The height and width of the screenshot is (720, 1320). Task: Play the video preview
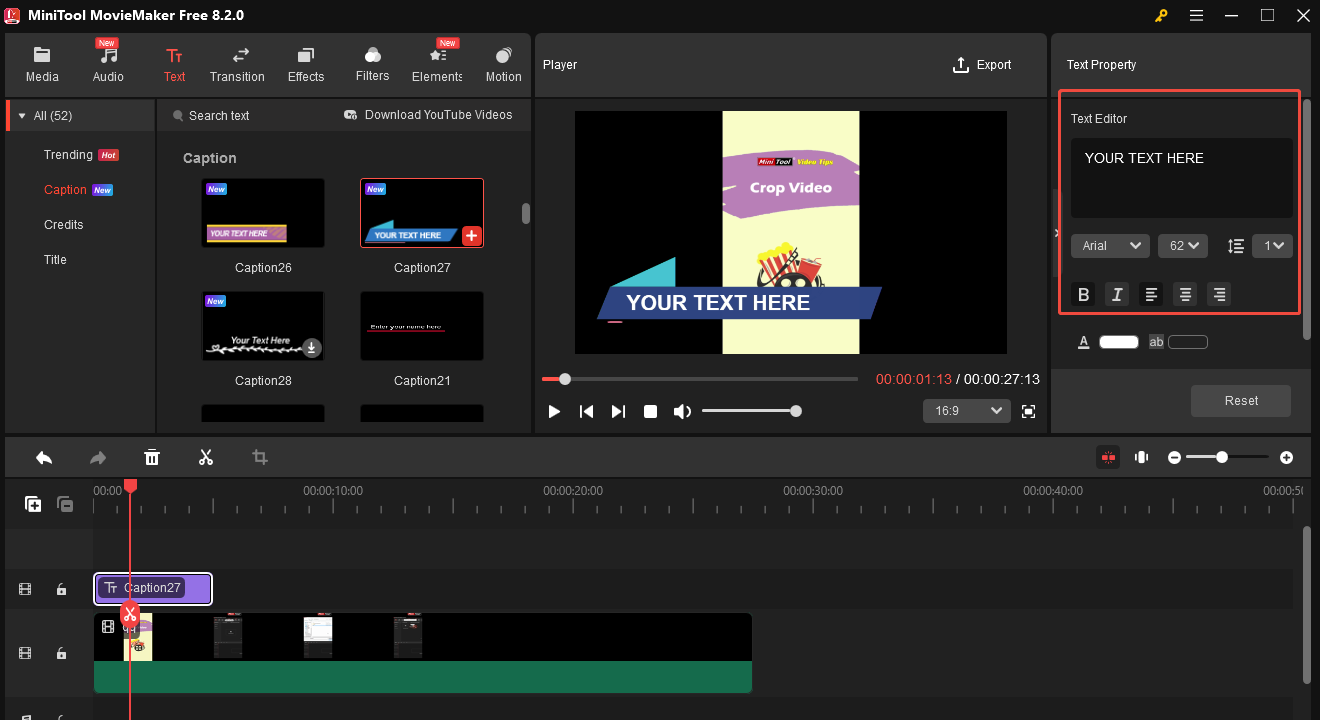click(554, 411)
